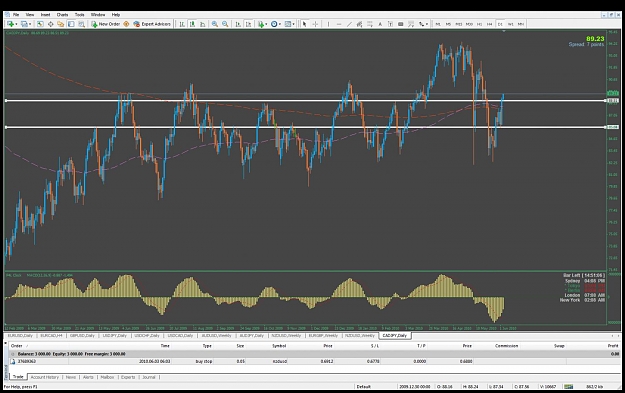Switch to M1 timeframe
The image size is (625, 393).
438,24
